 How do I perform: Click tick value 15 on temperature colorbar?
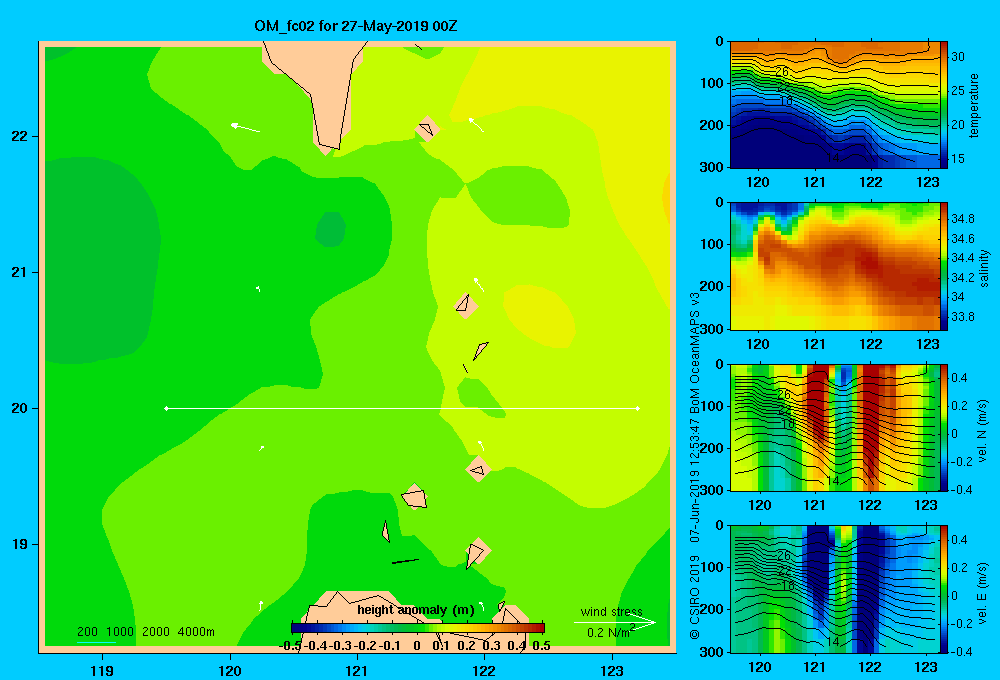point(958,158)
